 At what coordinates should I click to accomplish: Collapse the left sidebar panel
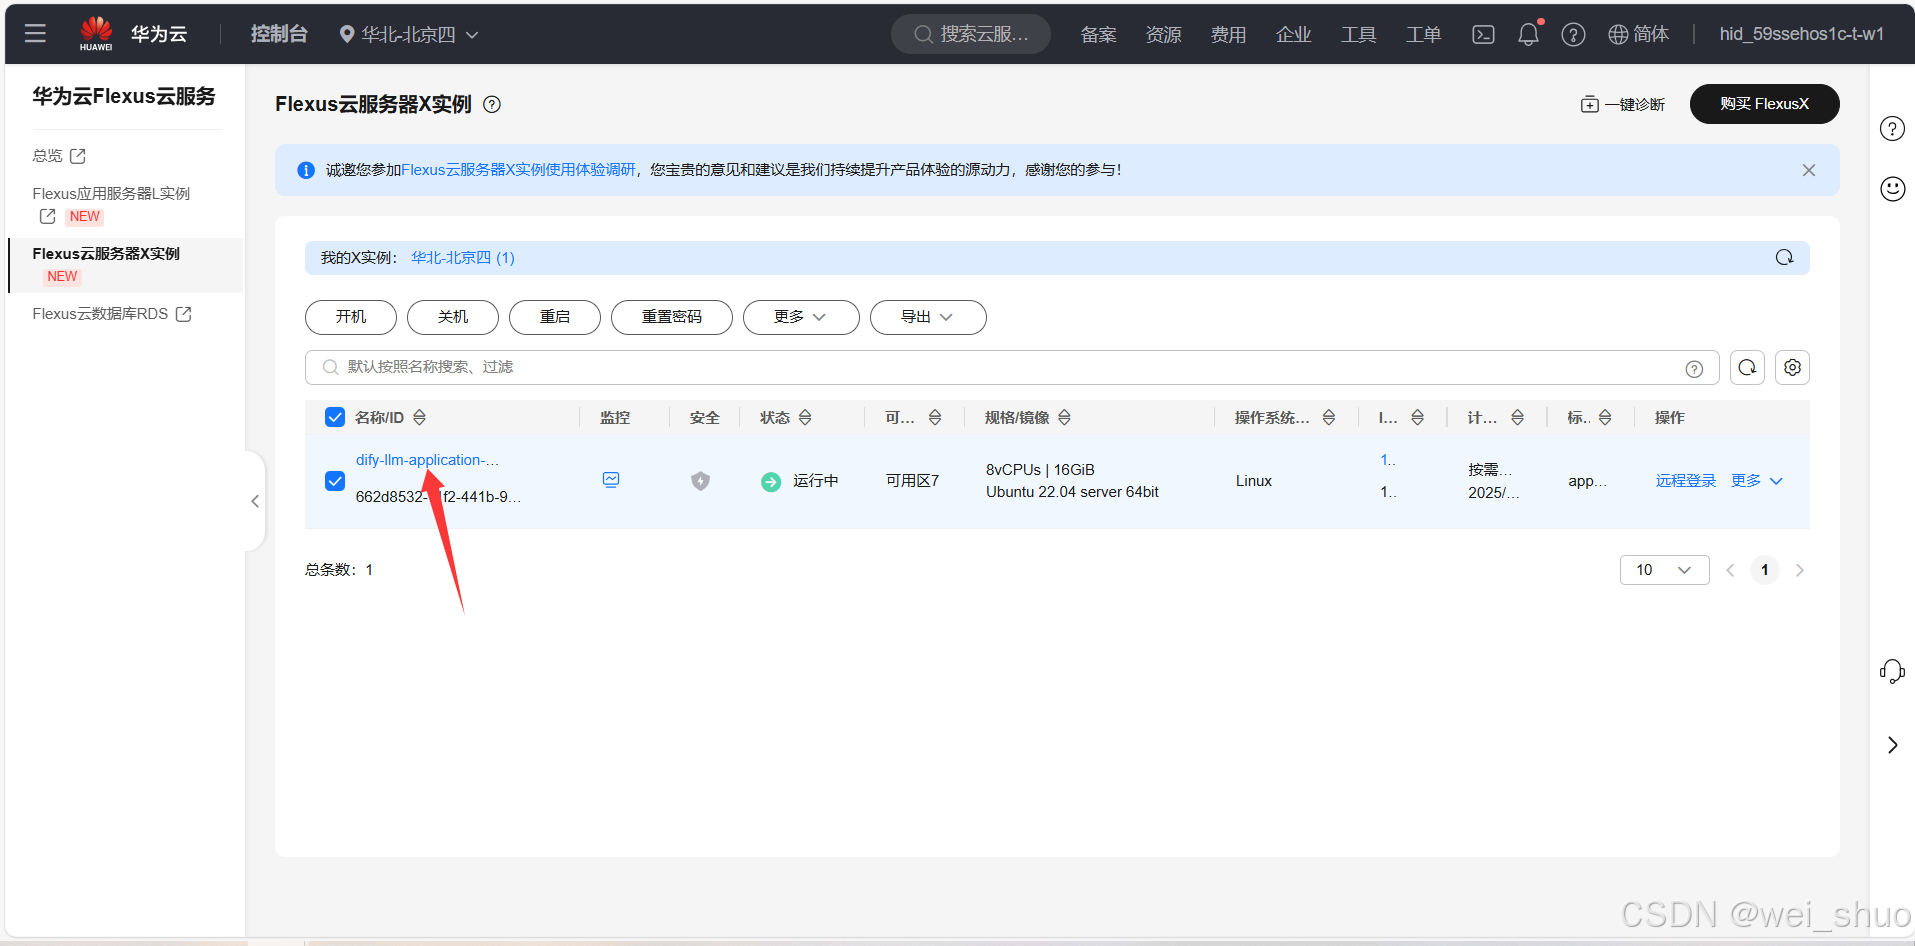[255, 501]
